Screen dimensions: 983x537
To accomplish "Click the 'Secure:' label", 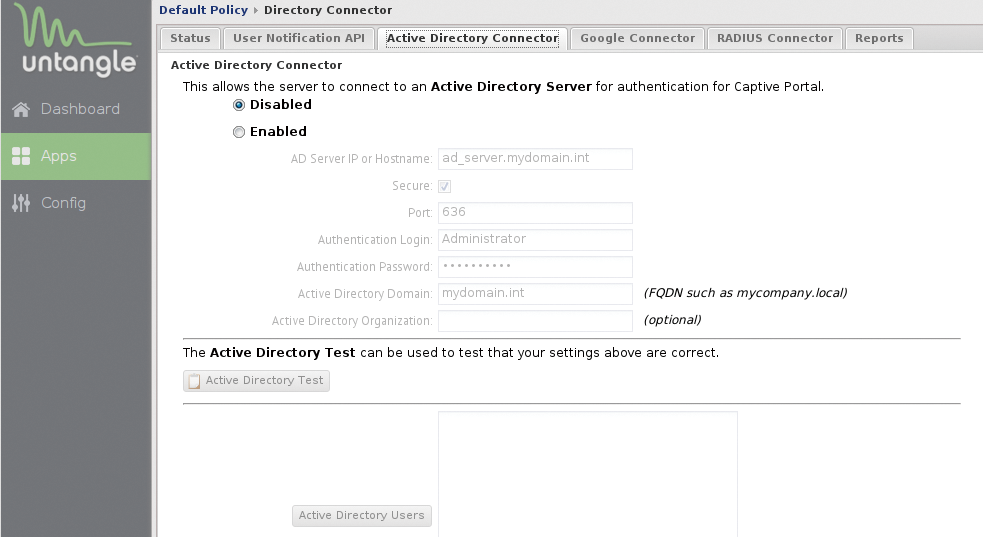I will [412, 186].
